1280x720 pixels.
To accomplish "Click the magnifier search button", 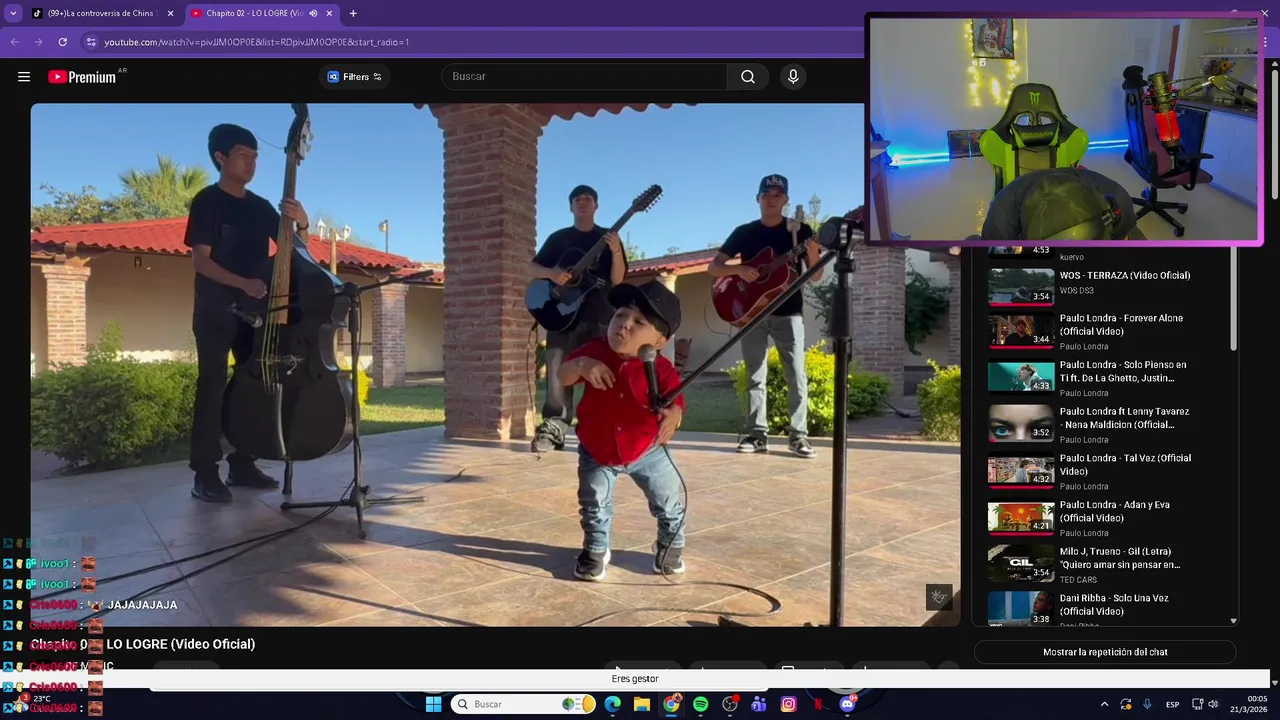I will click(748, 77).
